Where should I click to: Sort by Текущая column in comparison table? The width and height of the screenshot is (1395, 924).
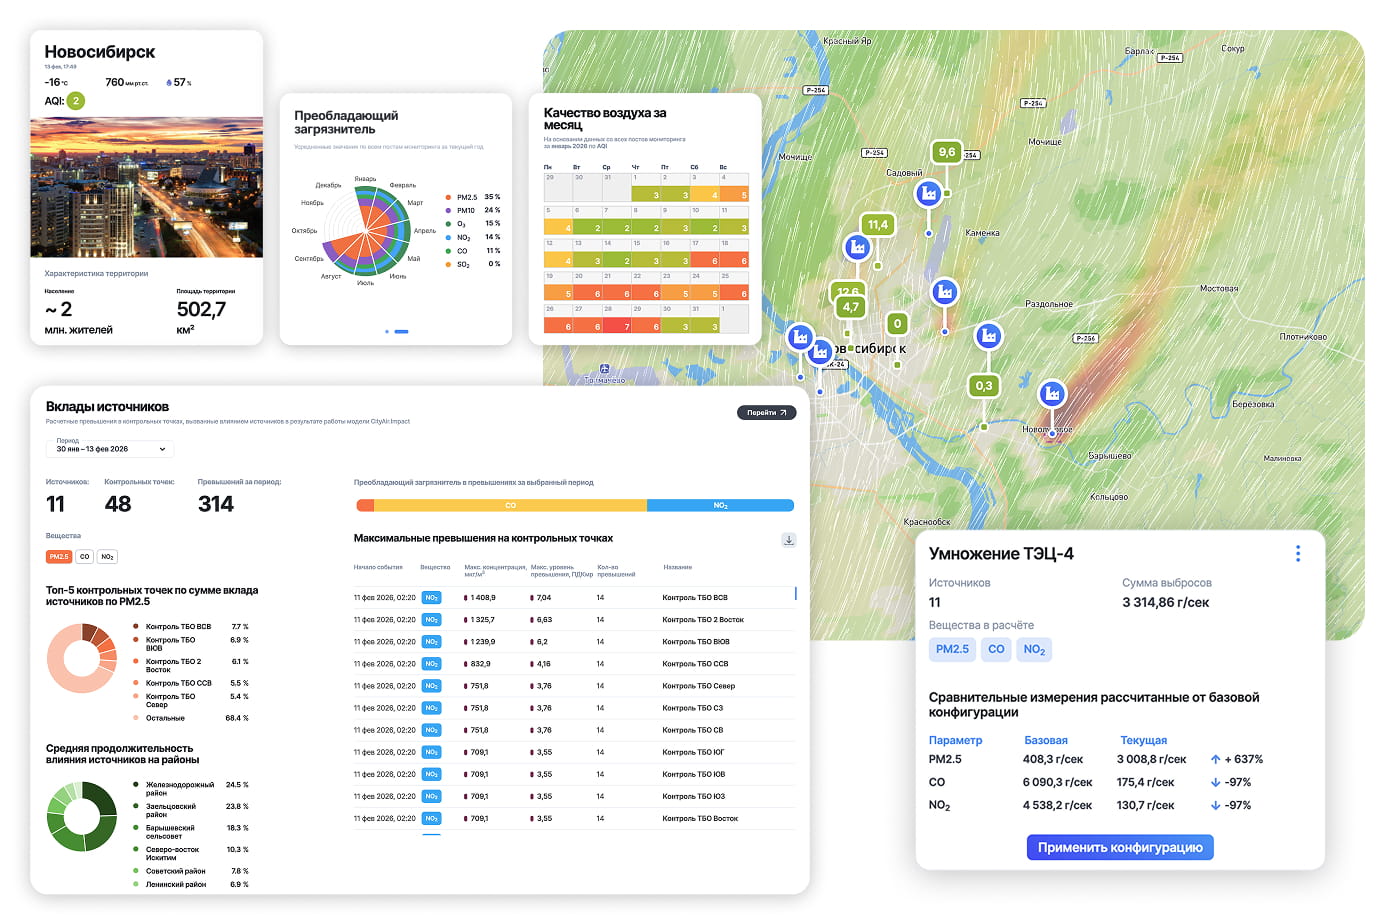click(x=1143, y=741)
